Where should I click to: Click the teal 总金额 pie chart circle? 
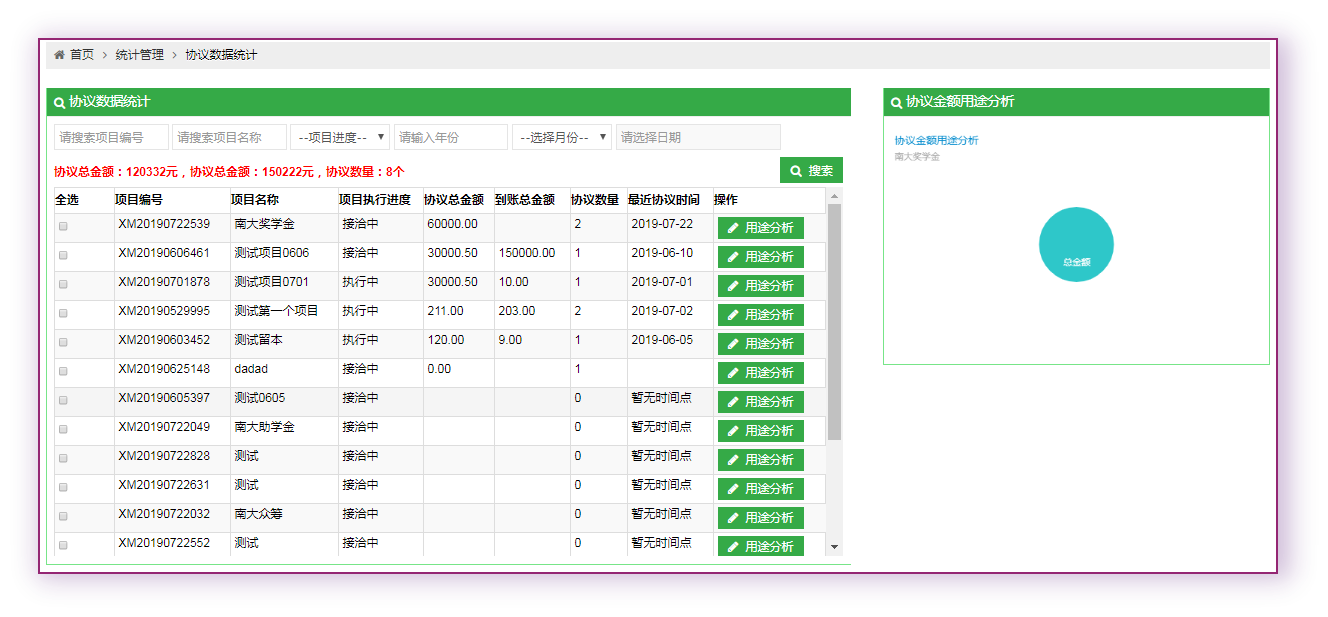pos(1076,244)
